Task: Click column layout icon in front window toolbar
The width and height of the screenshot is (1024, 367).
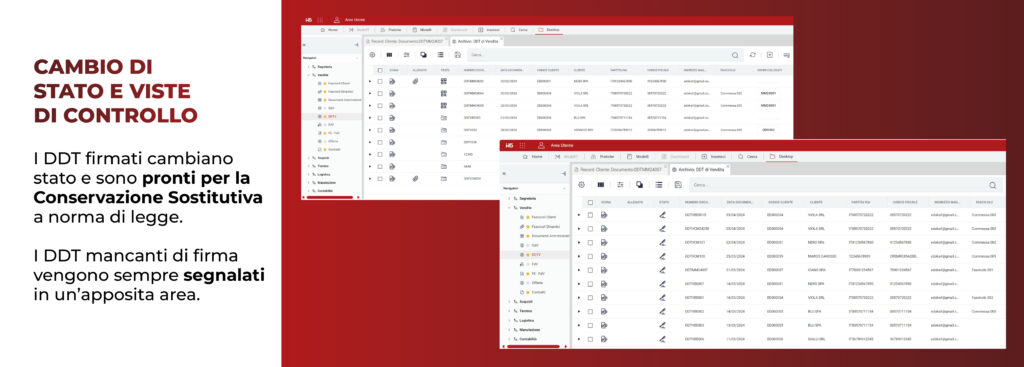Action: click(601, 185)
